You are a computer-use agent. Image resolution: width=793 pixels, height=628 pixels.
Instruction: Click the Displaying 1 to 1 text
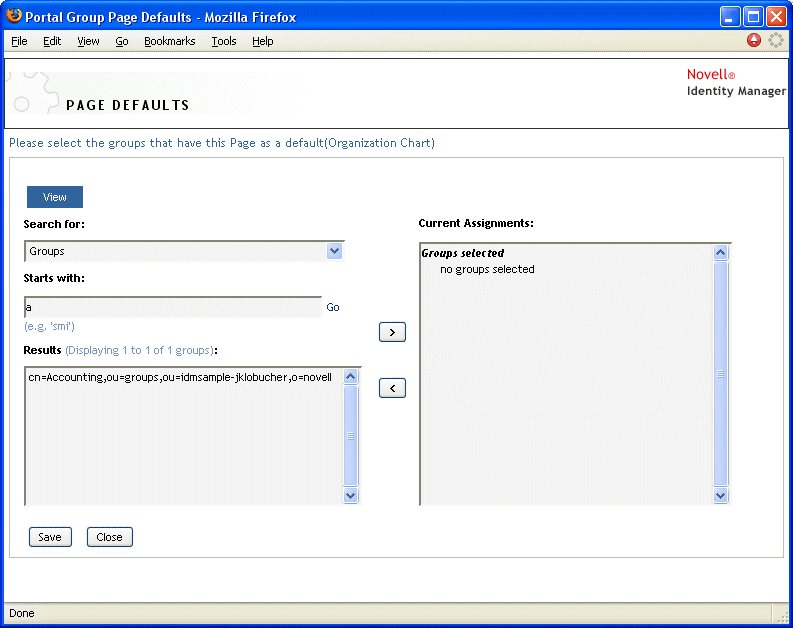[x=140, y=350]
